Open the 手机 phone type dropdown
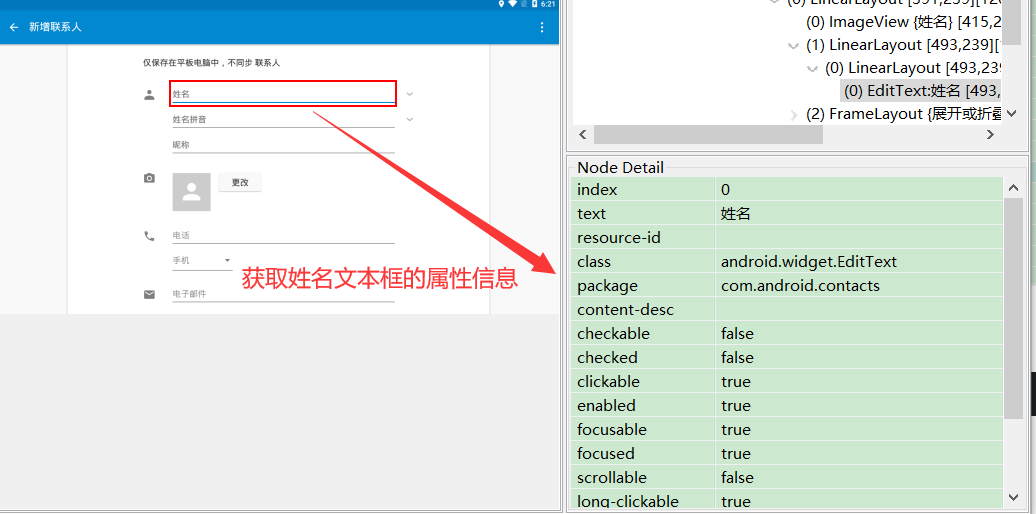This screenshot has height=514, width=1036. click(202, 260)
